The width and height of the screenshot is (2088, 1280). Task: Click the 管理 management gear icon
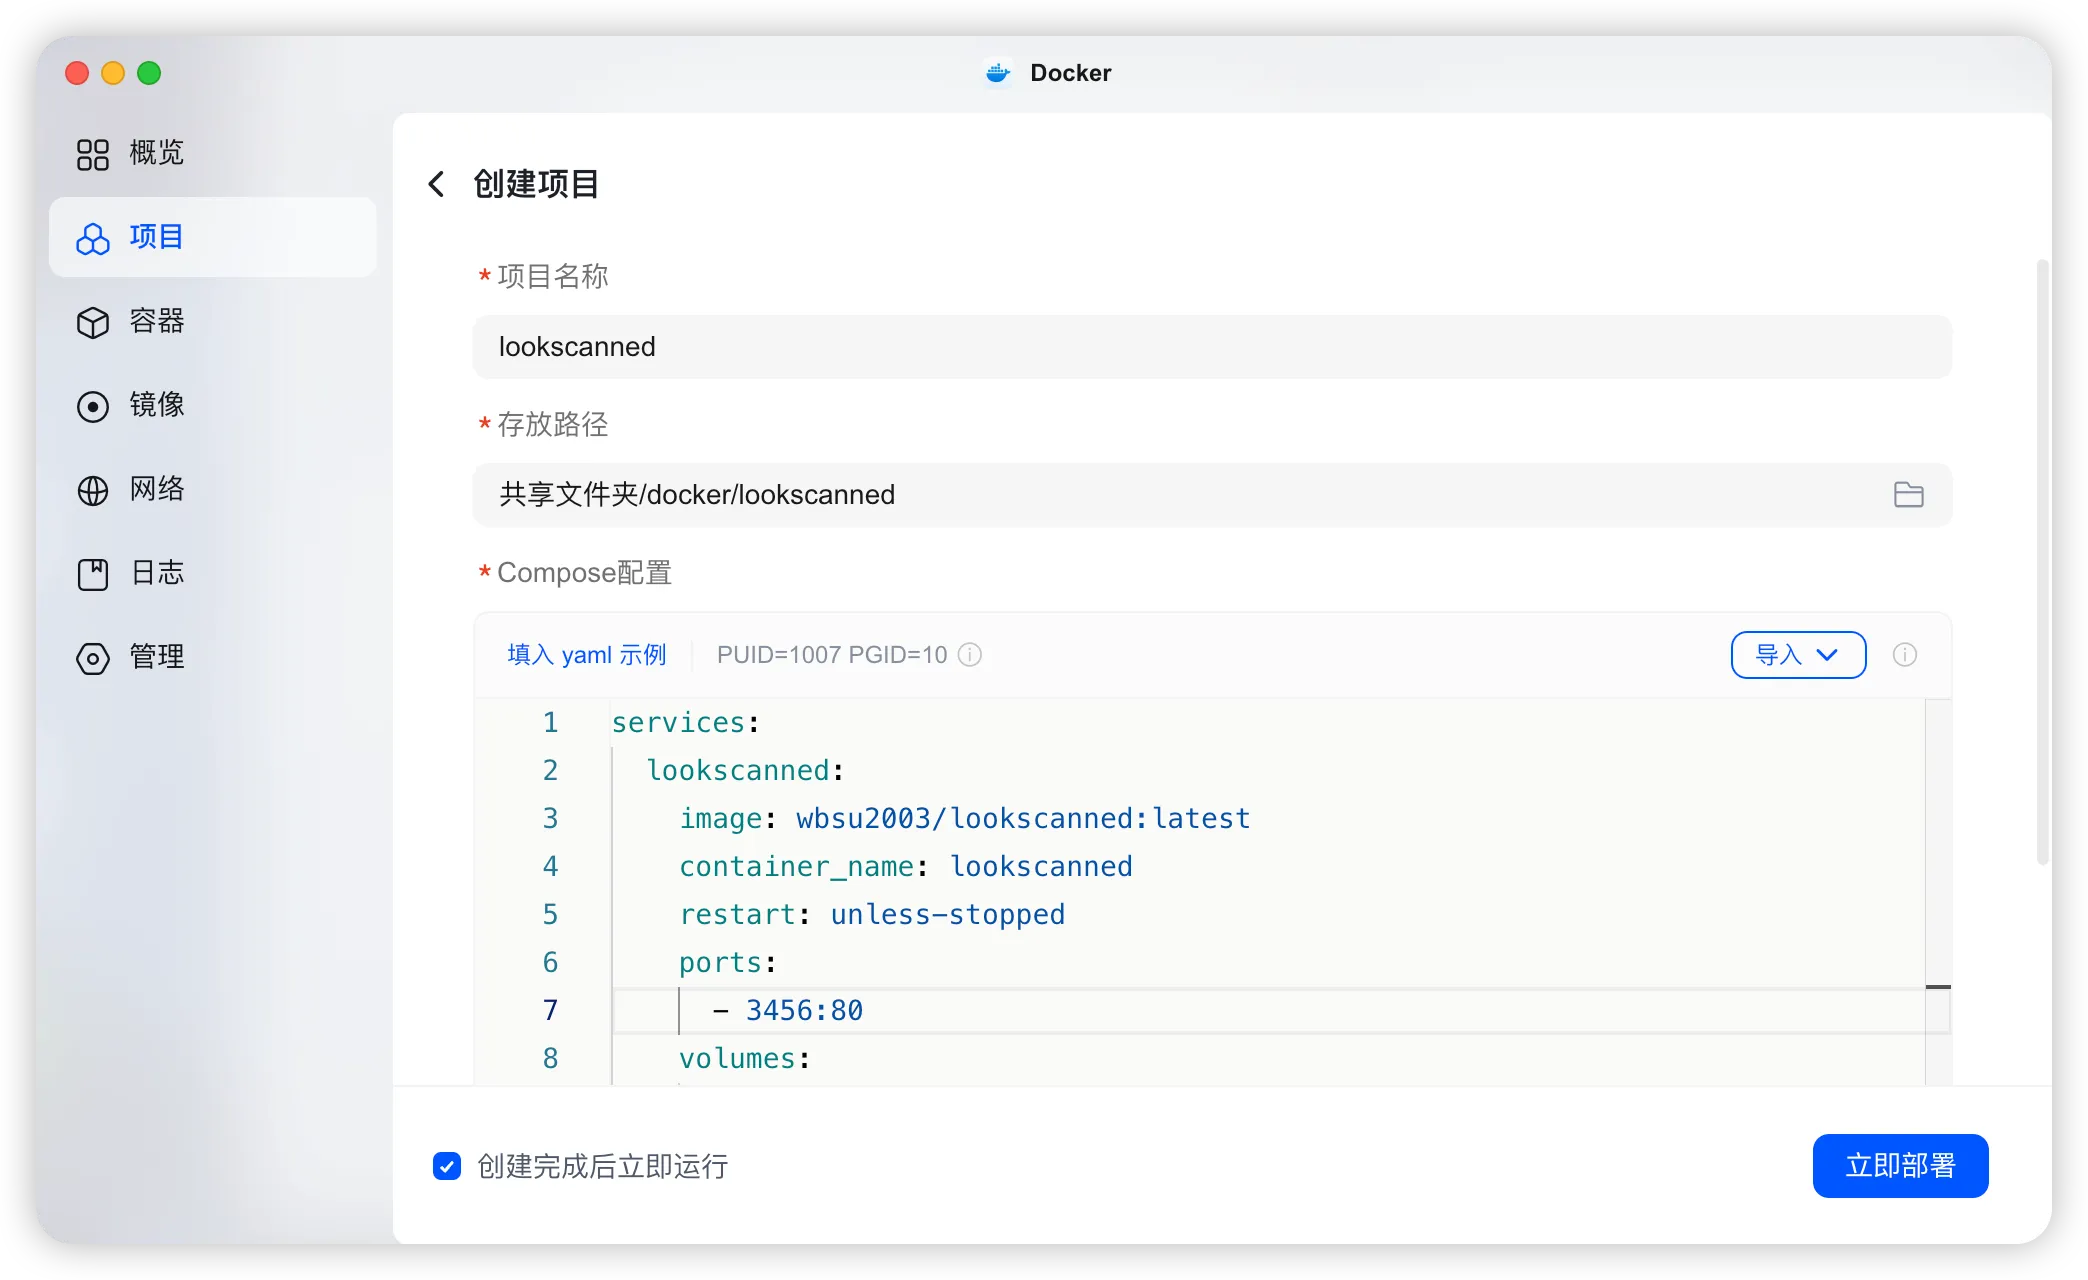93,658
